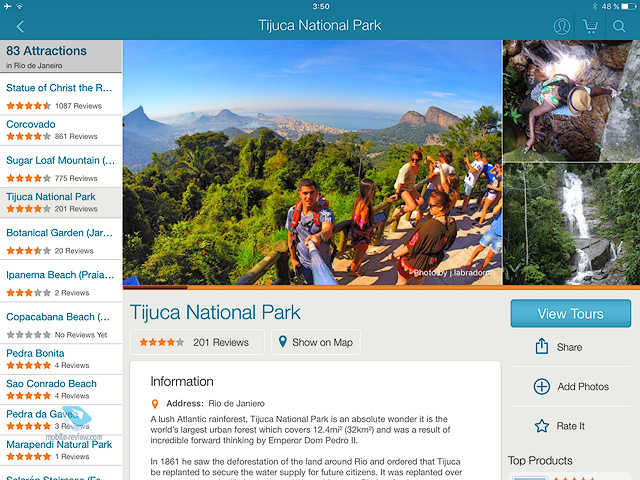The height and width of the screenshot is (480, 640).
Task: Select Corcovado in the attractions list
Action: pos(61,130)
